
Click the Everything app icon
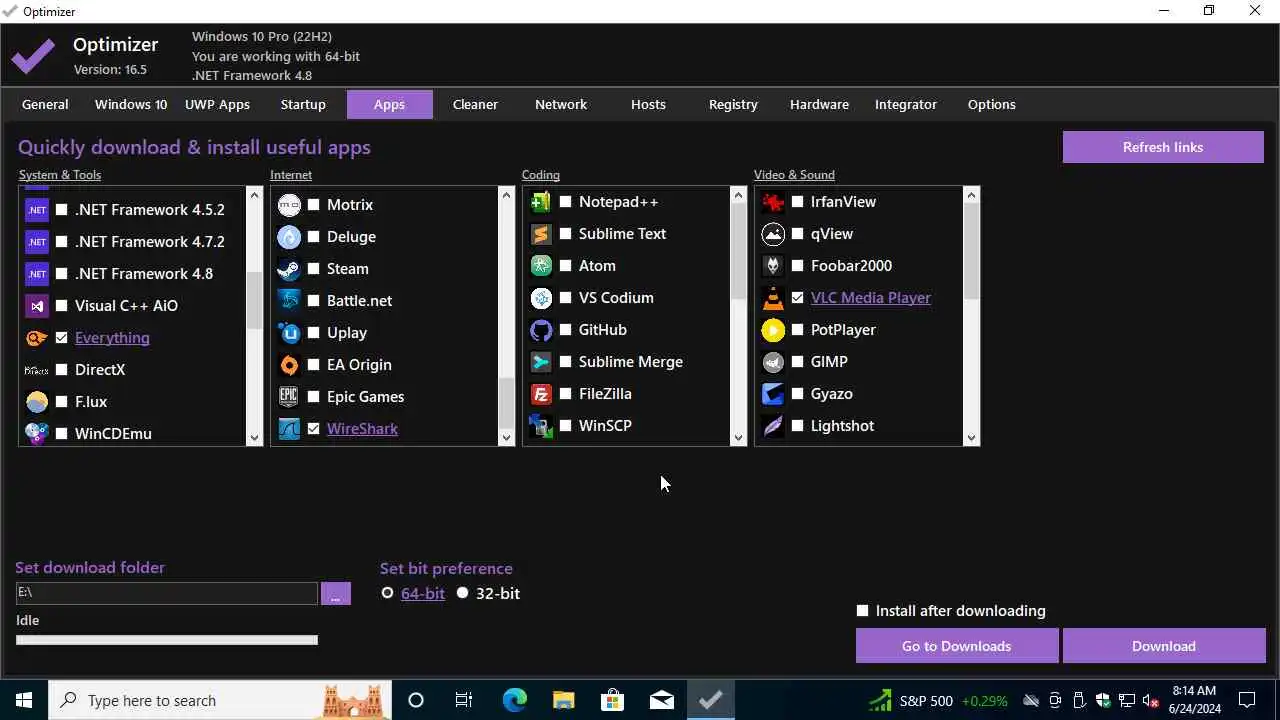[37, 338]
